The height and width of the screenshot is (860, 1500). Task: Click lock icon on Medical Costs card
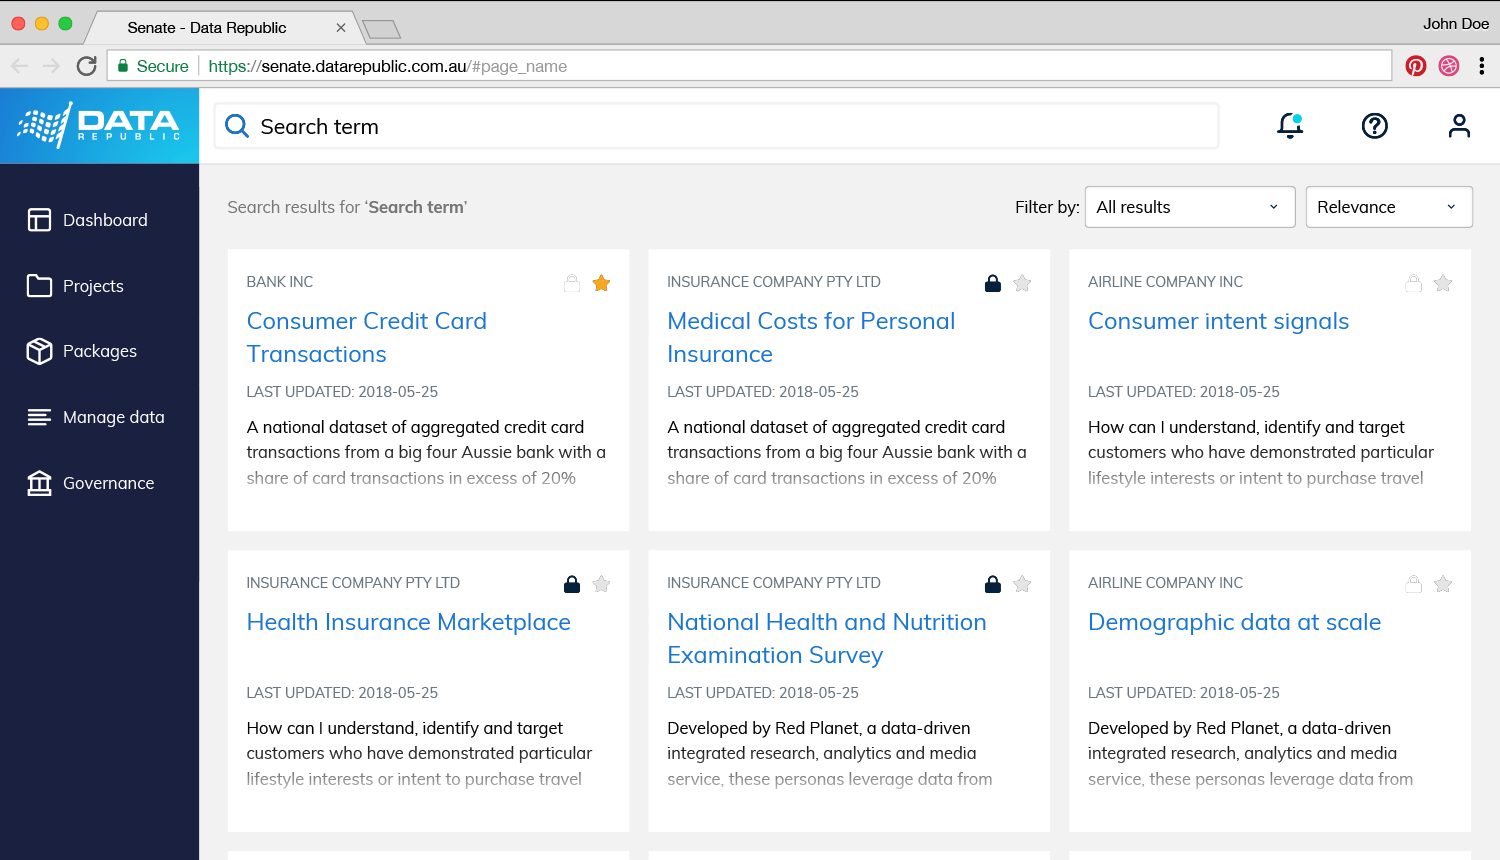pyautogui.click(x=993, y=283)
